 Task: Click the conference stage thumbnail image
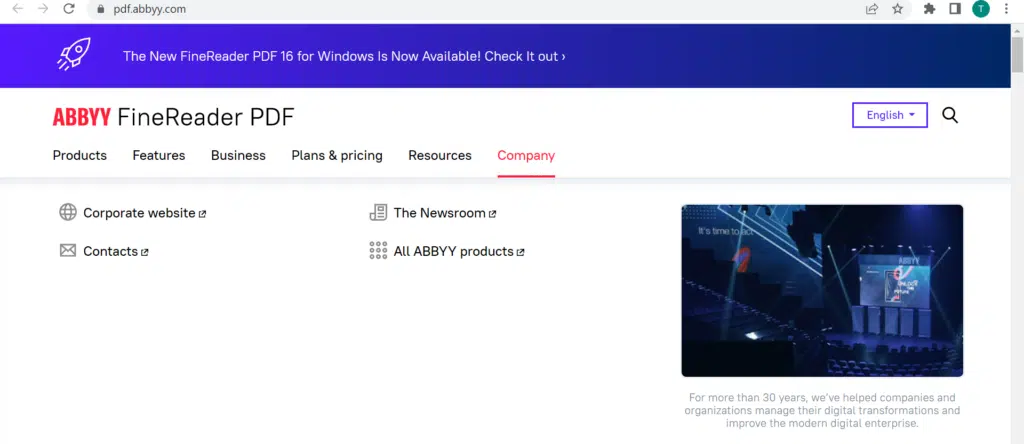(x=822, y=291)
